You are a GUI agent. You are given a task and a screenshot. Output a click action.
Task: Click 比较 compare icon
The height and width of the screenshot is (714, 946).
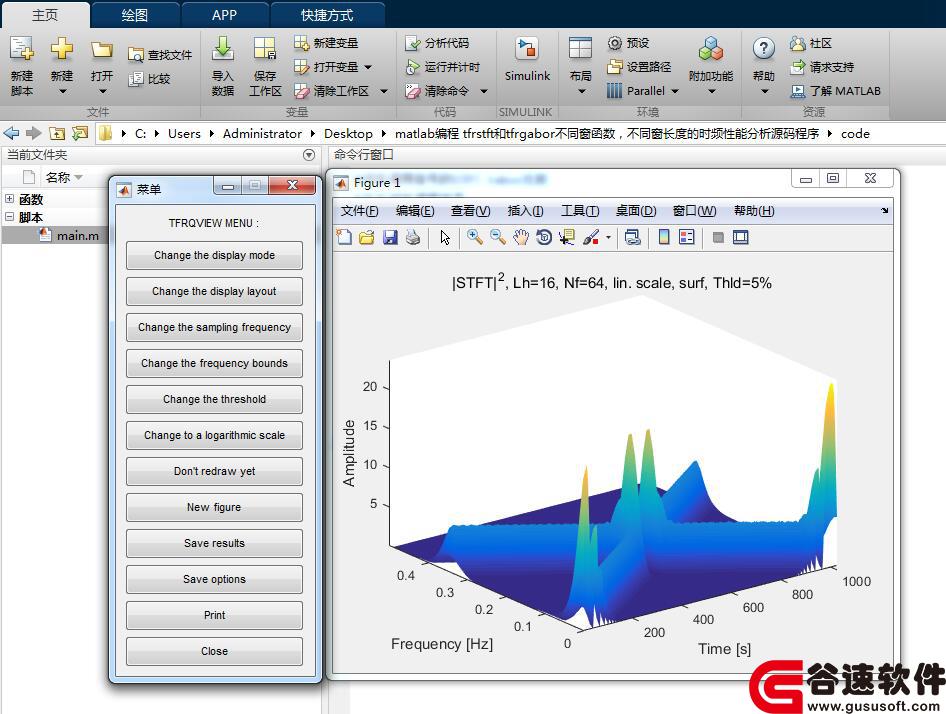click(x=135, y=78)
